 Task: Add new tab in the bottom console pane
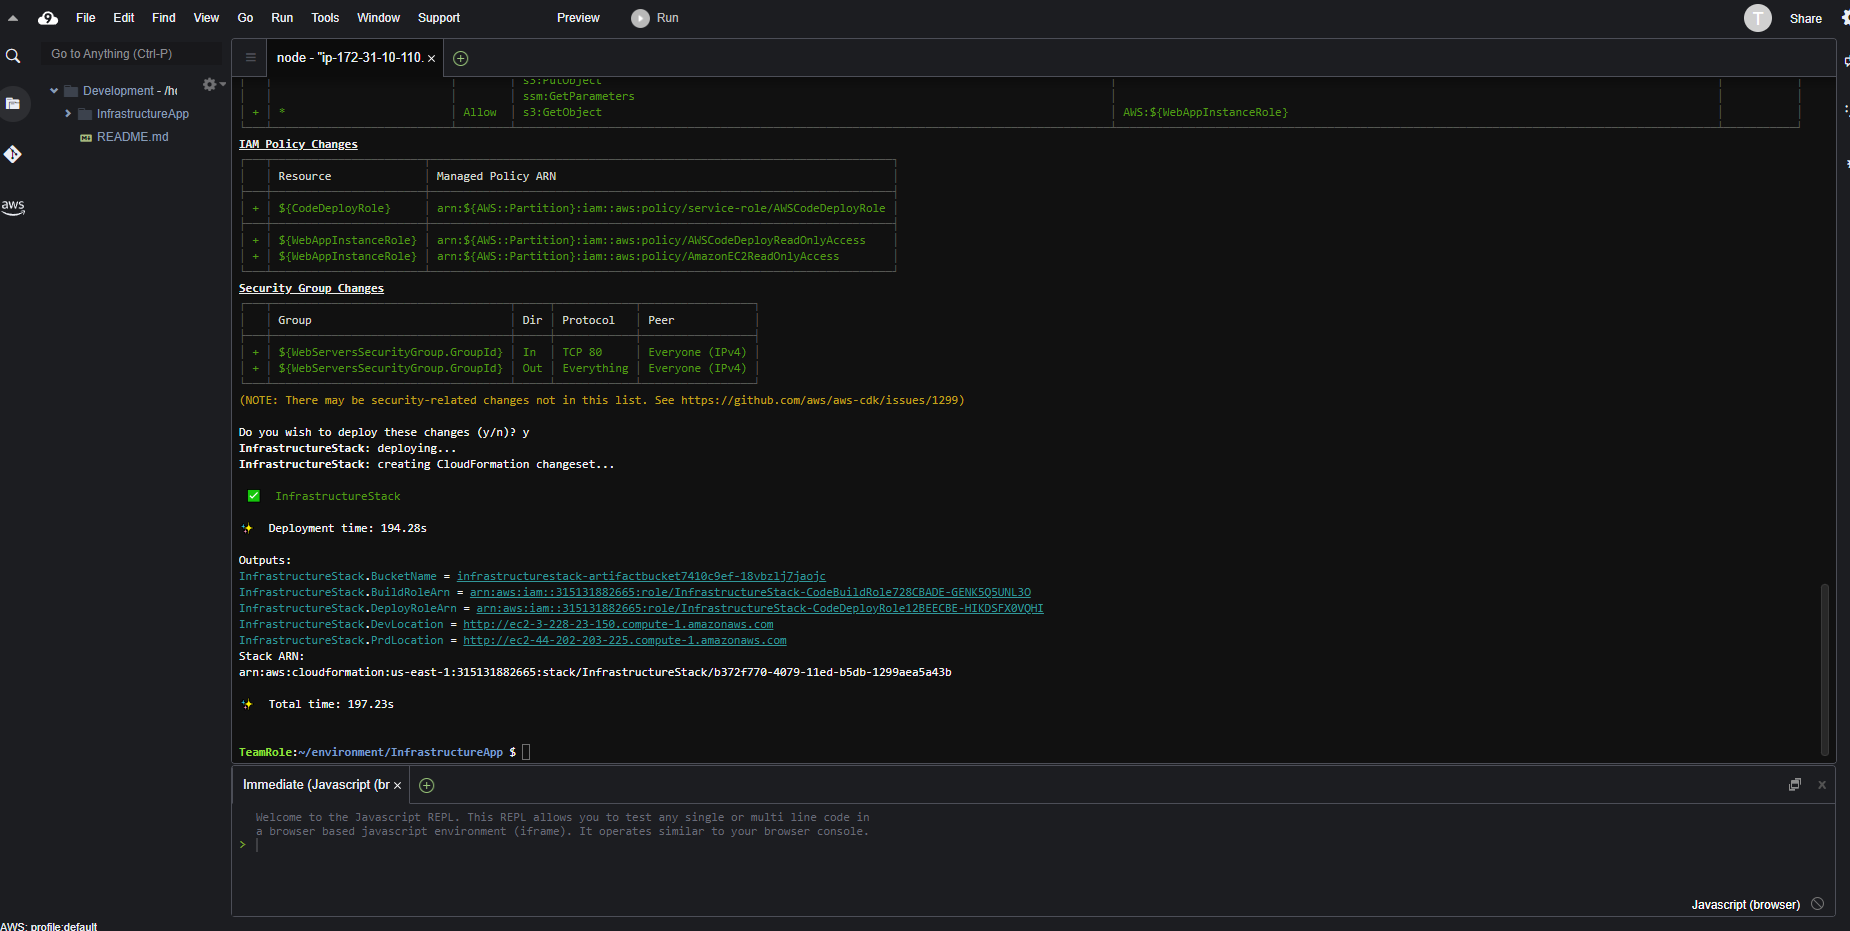point(427,785)
